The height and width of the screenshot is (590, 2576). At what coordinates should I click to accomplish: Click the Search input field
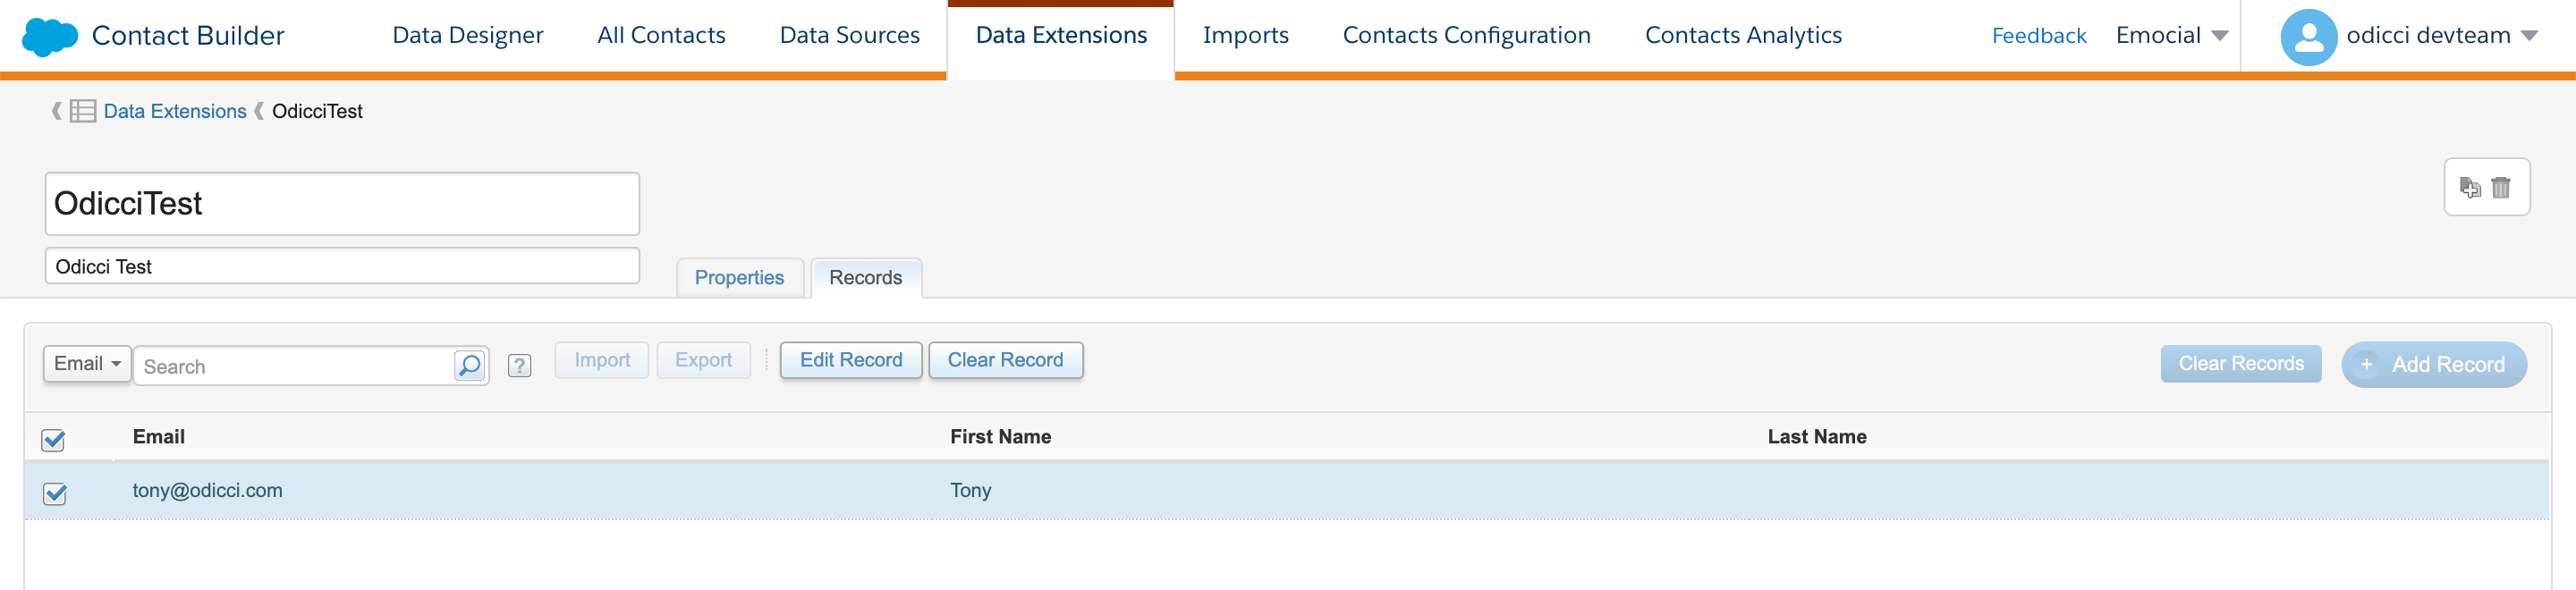pos(295,367)
